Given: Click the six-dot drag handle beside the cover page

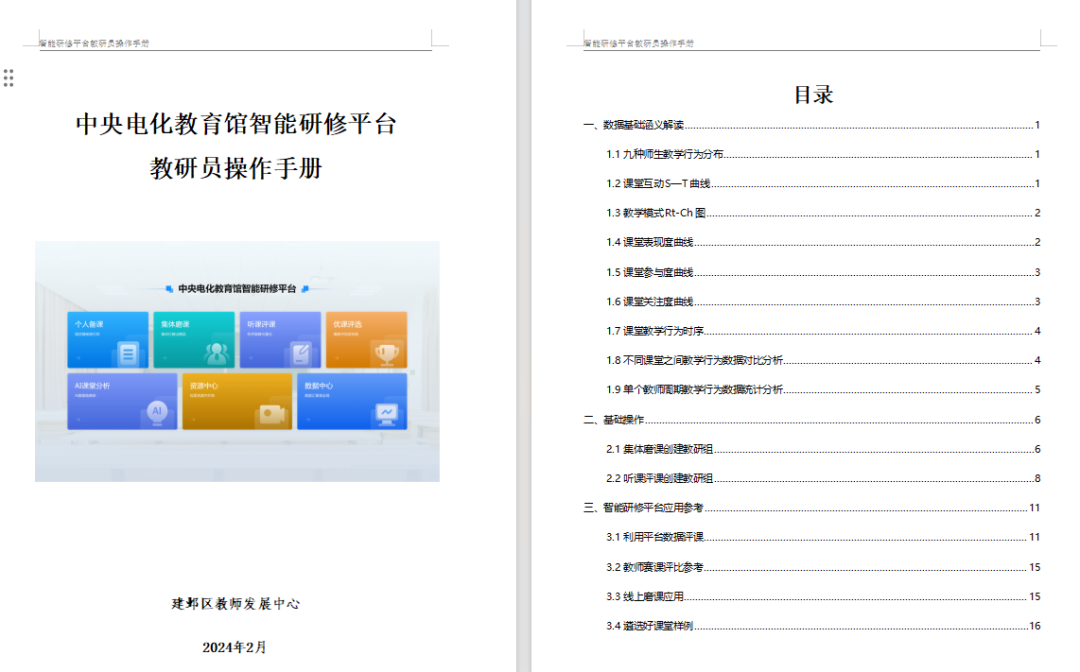Looking at the screenshot, I should (9, 78).
